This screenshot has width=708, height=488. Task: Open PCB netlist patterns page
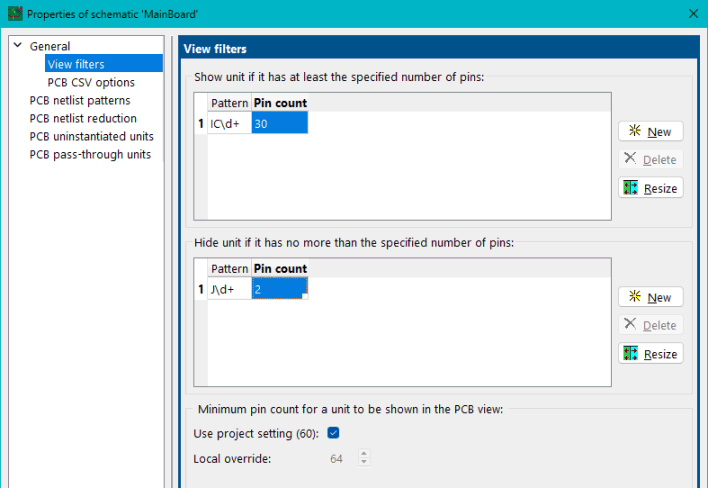coord(80,100)
